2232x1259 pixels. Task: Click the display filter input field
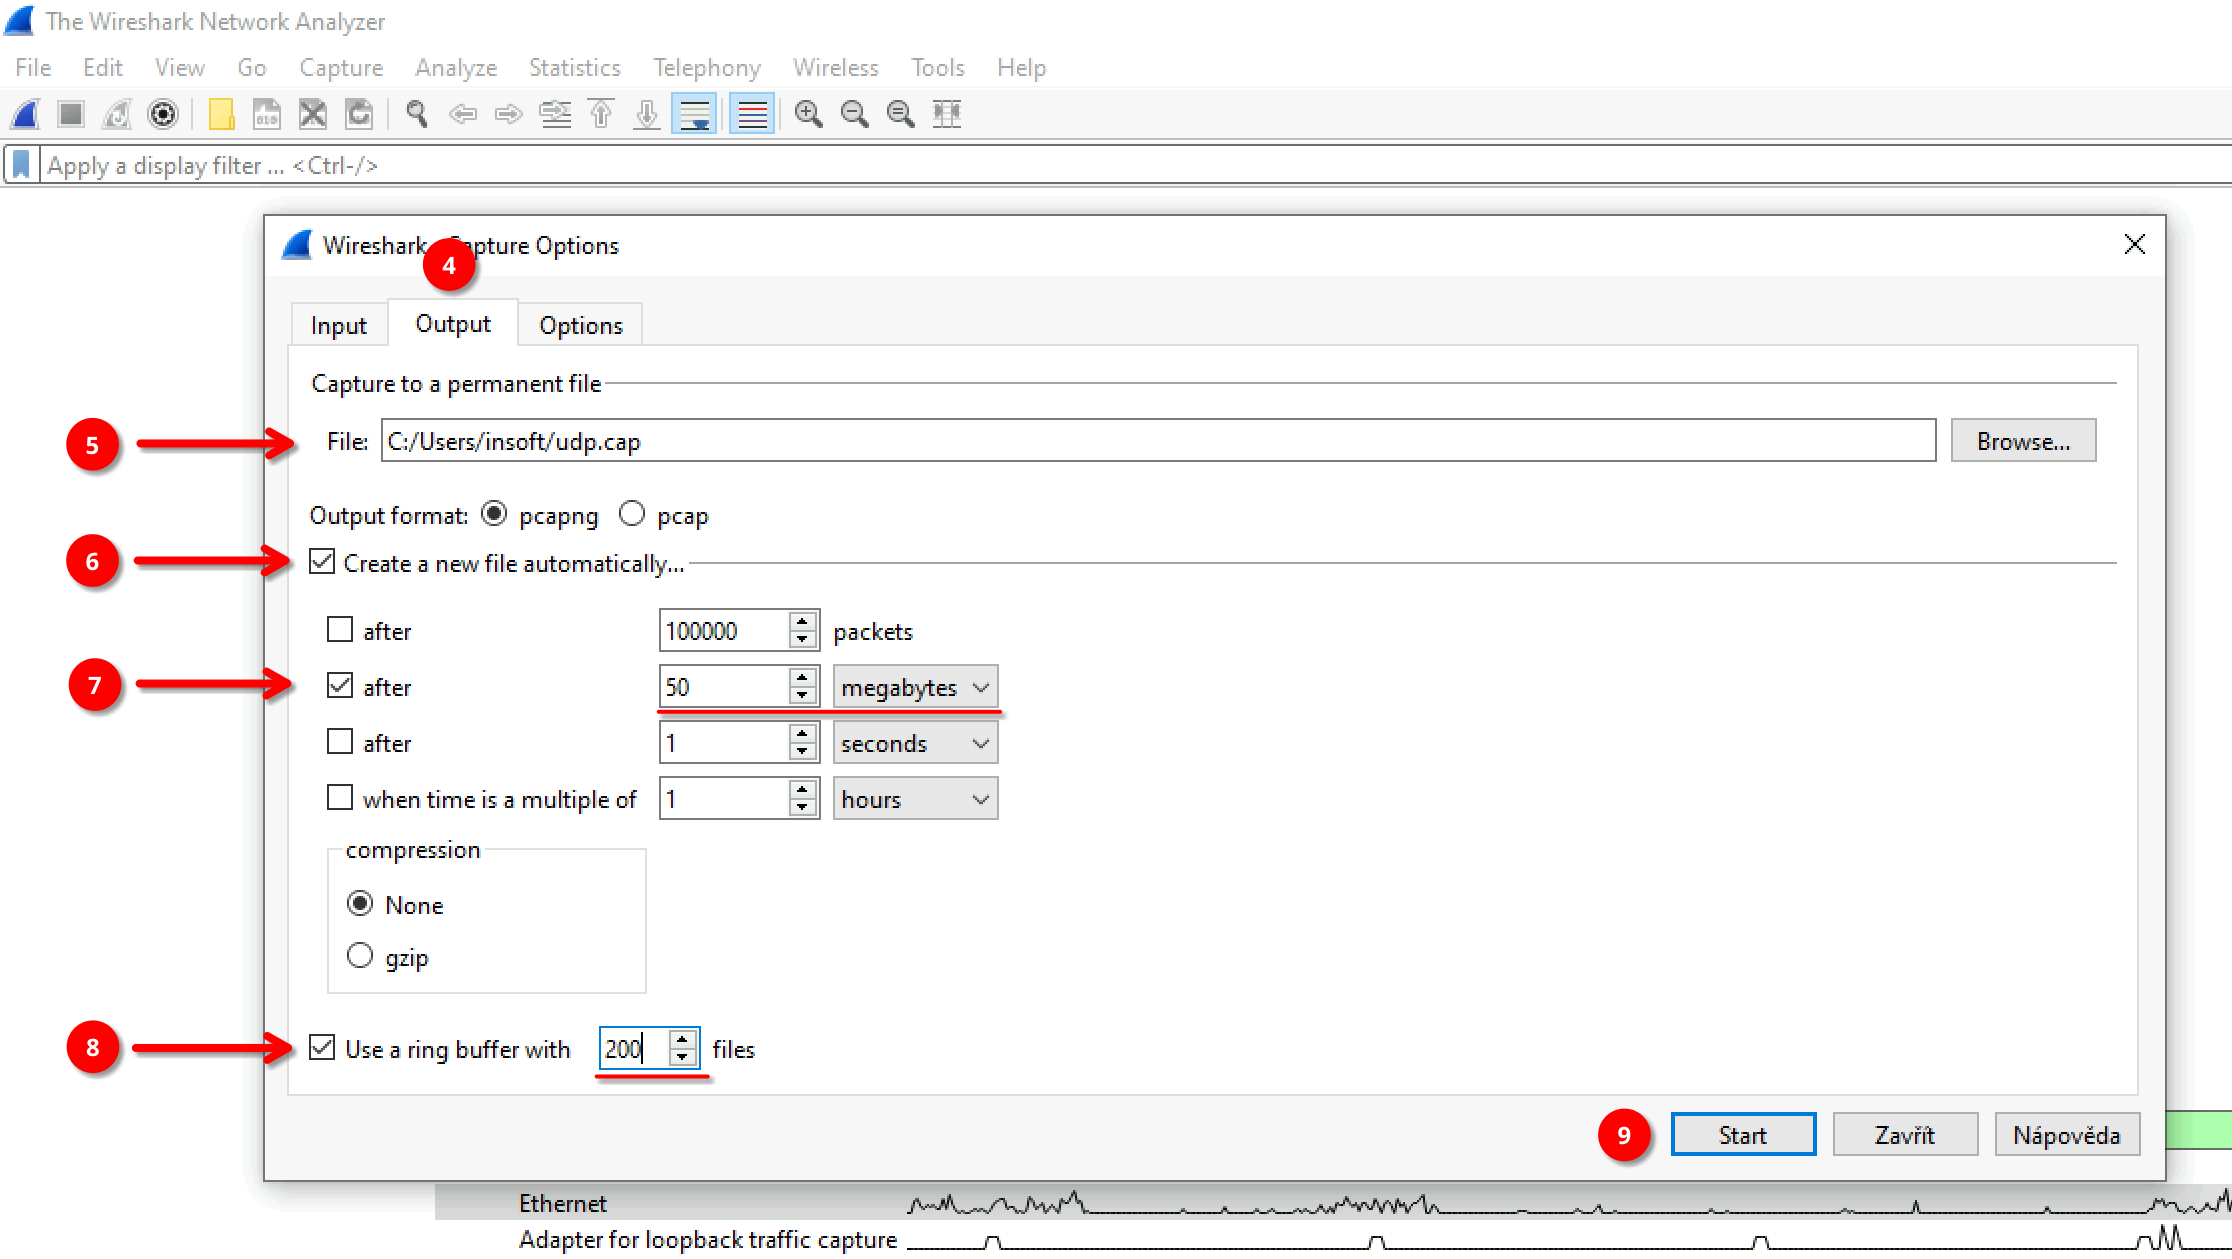1137,165
